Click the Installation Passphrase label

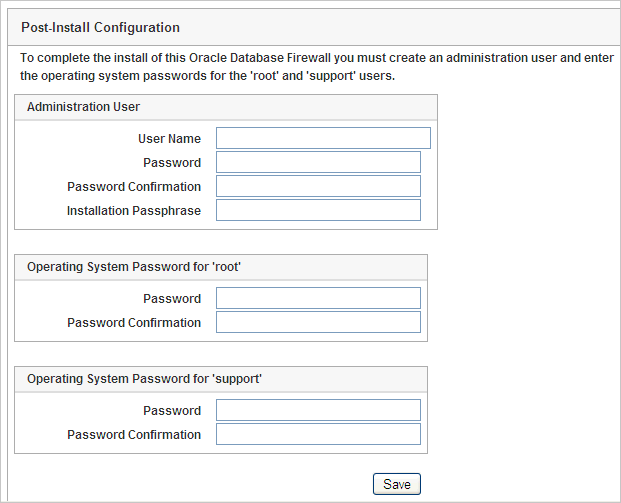pyautogui.click(x=134, y=211)
